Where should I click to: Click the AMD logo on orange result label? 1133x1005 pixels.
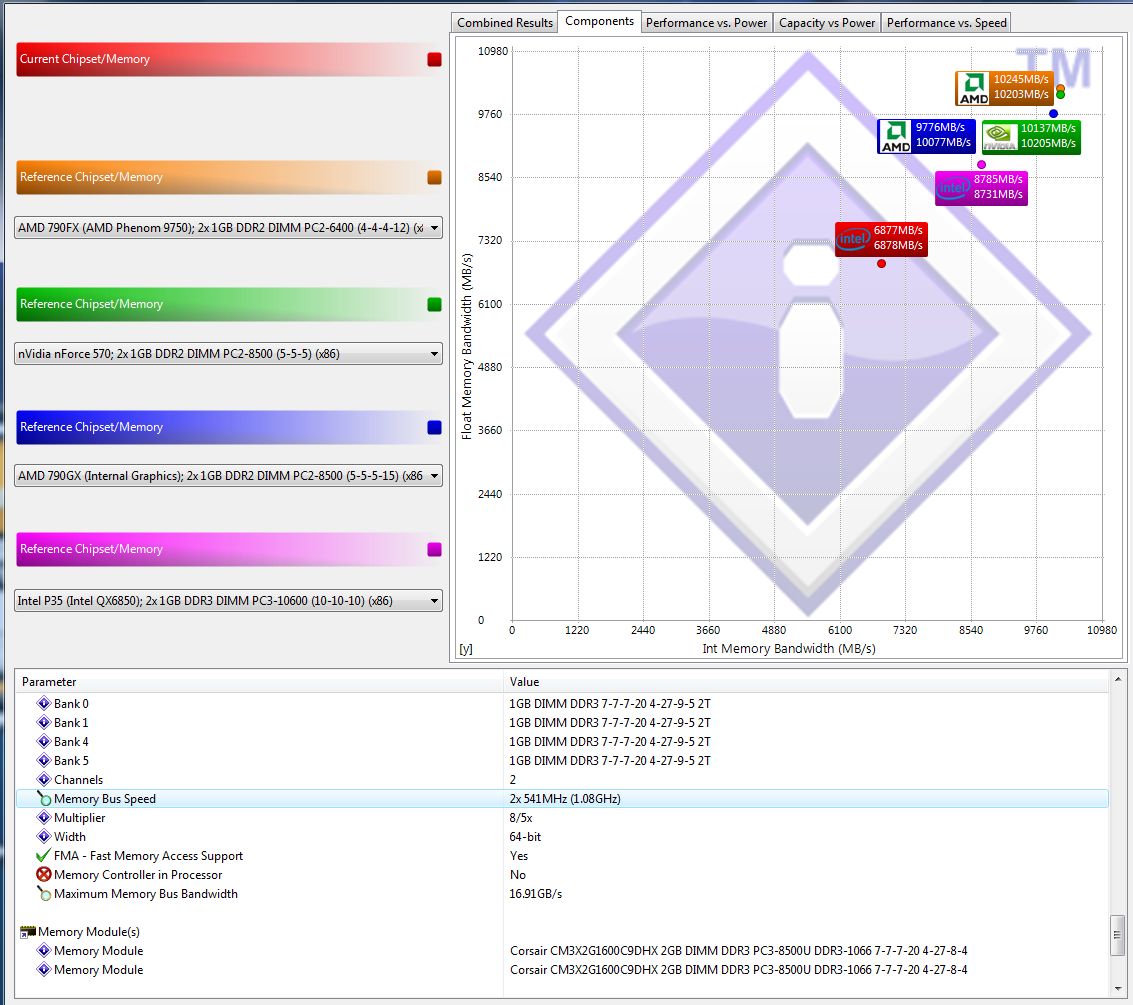click(x=973, y=88)
